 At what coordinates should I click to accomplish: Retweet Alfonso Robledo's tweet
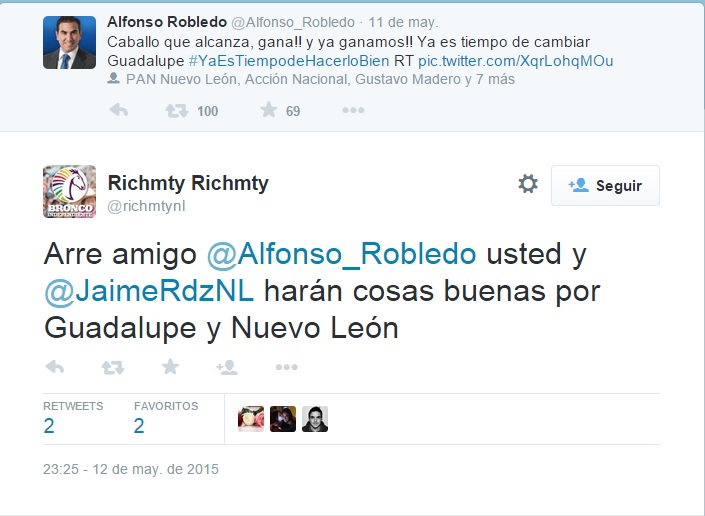[x=175, y=111]
